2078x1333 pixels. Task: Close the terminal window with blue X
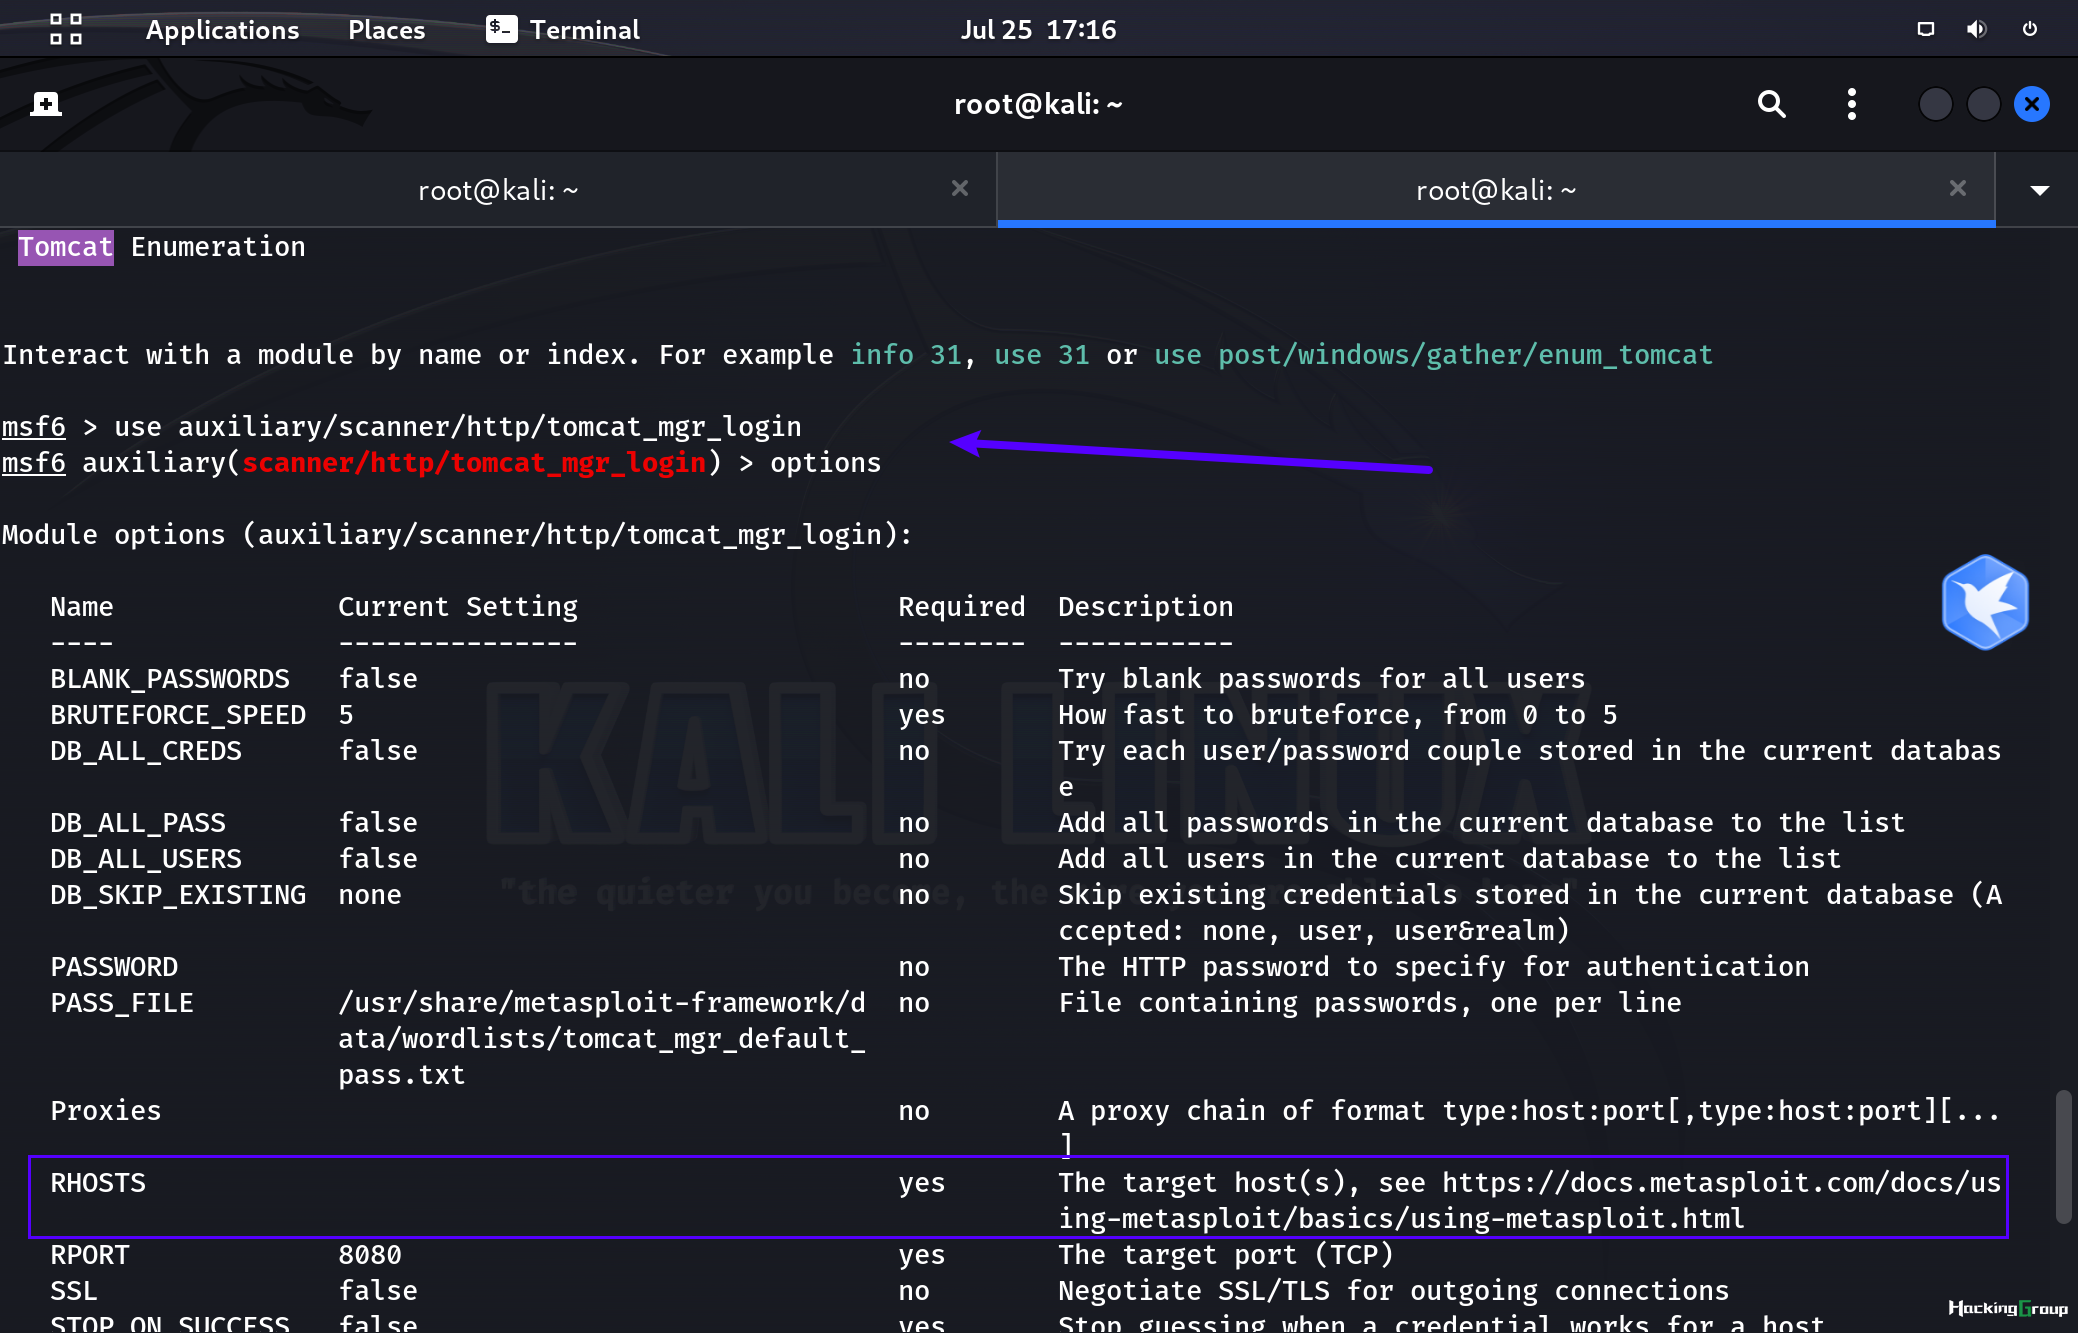[x=2032, y=104]
